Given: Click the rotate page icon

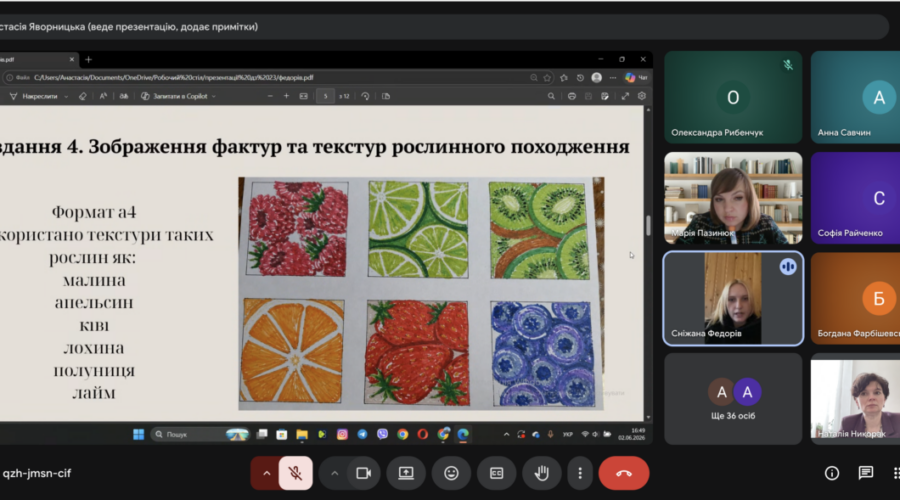Looking at the screenshot, I should (x=365, y=96).
